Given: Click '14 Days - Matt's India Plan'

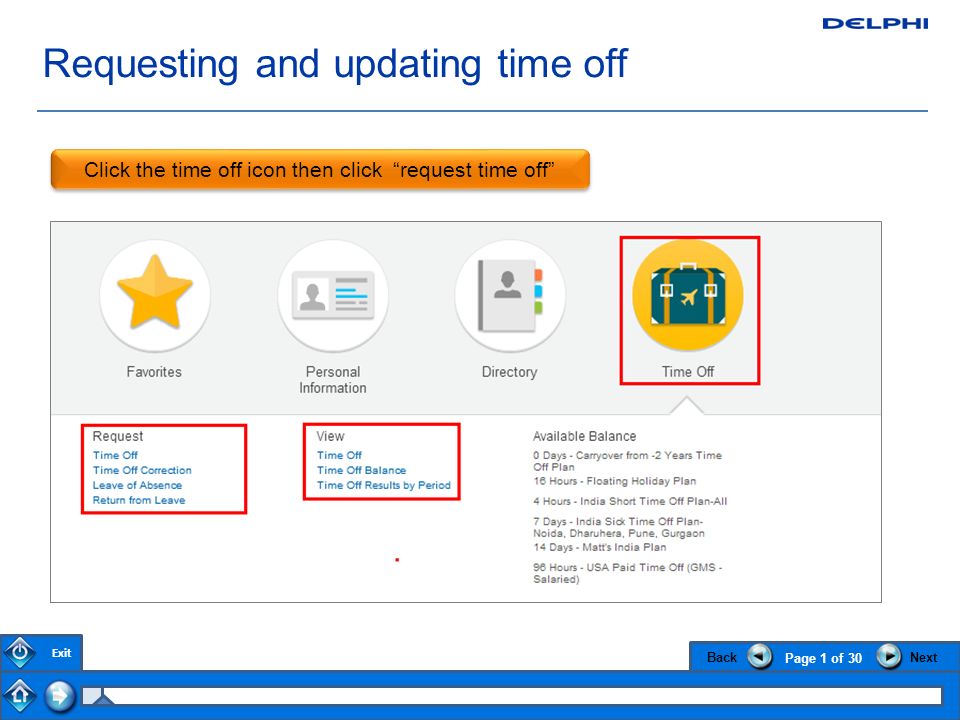Looking at the screenshot, I should point(599,547).
